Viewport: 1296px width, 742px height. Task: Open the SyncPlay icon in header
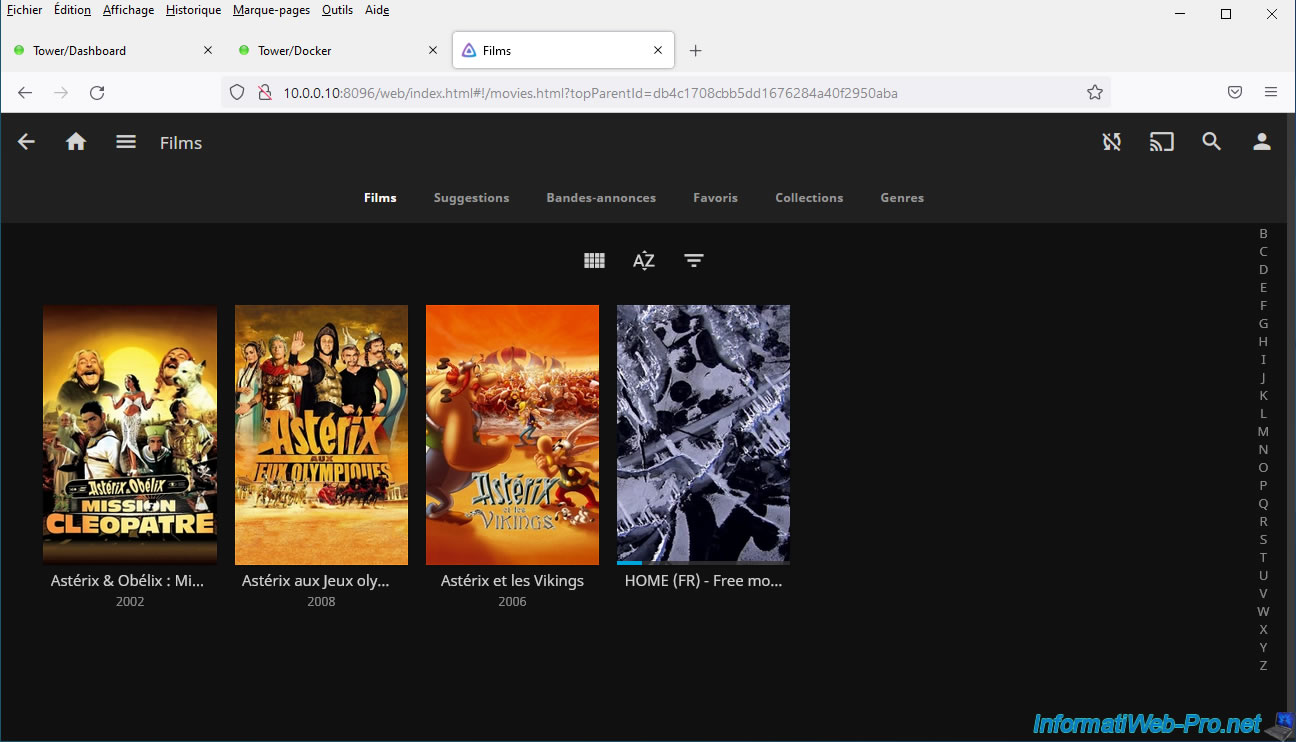click(x=1111, y=142)
